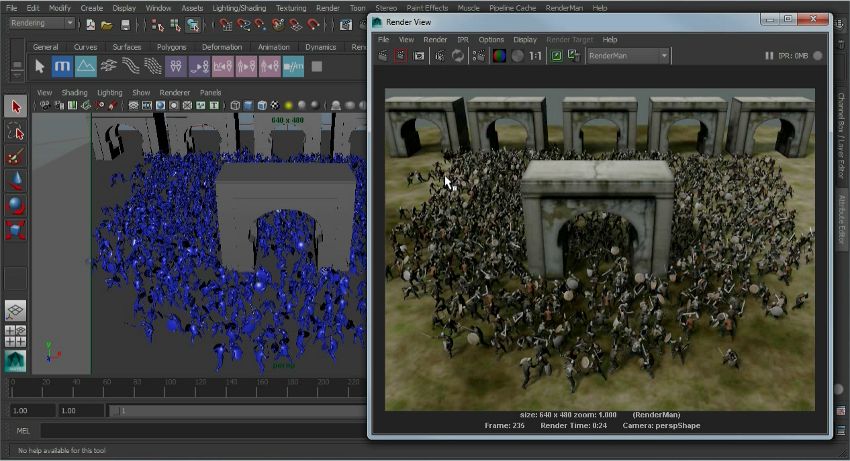Refresh IPR image icon in Render View
The image size is (850, 461).
point(458,56)
